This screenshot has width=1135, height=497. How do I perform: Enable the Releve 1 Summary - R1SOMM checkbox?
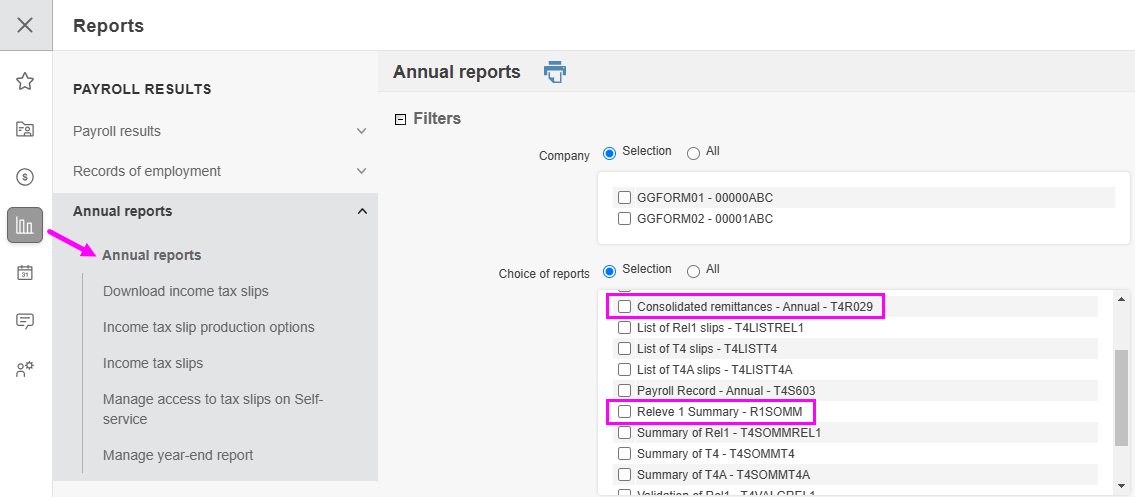coord(624,412)
